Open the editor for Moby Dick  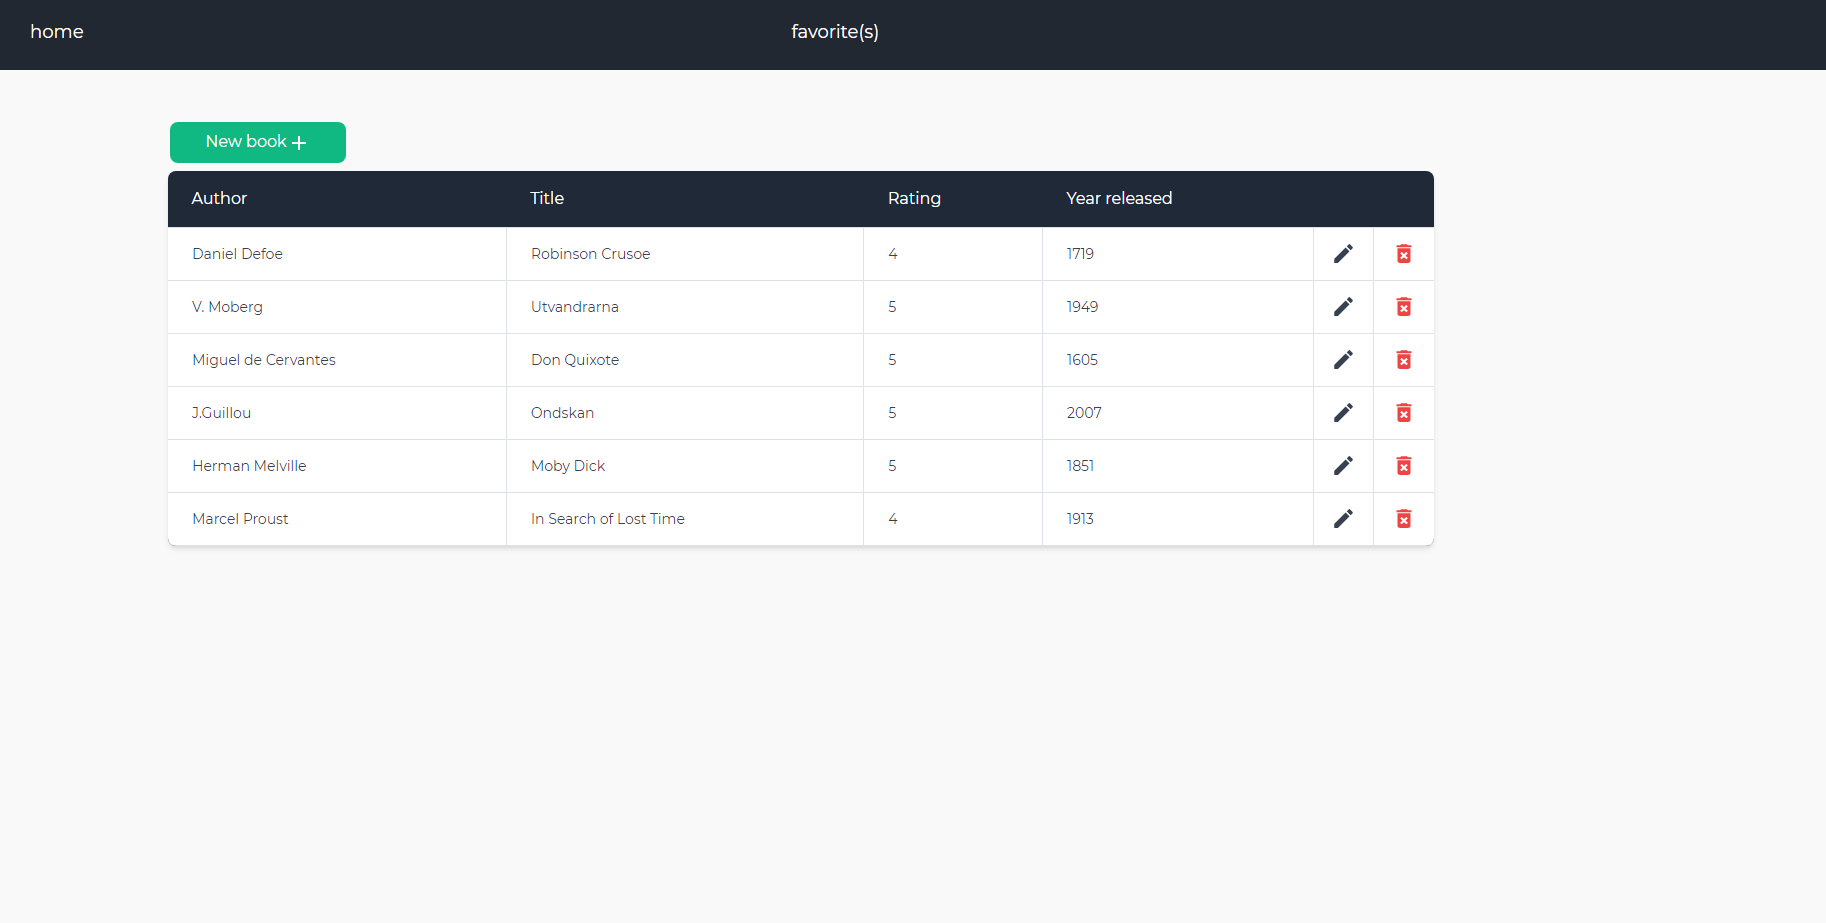point(1343,466)
